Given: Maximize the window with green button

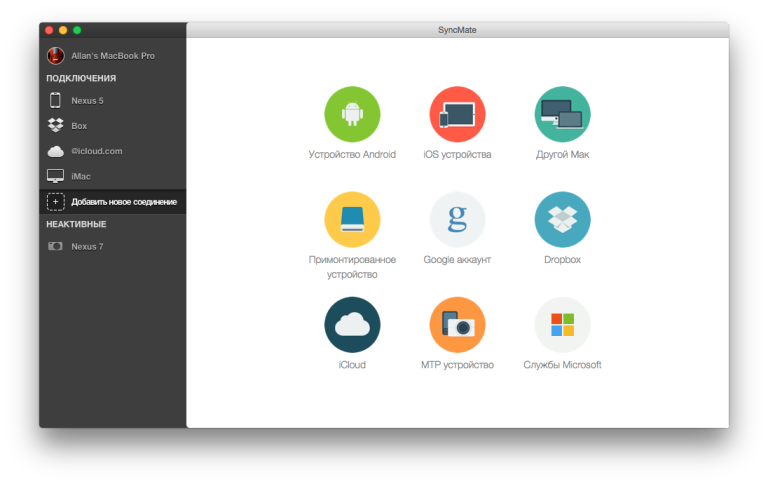Looking at the screenshot, I should [x=77, y=30].
